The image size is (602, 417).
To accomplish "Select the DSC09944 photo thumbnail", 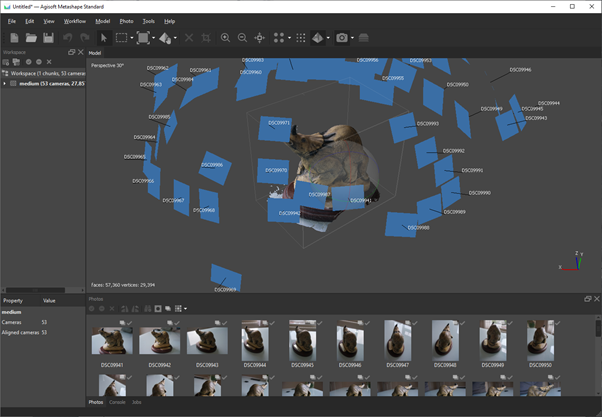I will 254,341.
